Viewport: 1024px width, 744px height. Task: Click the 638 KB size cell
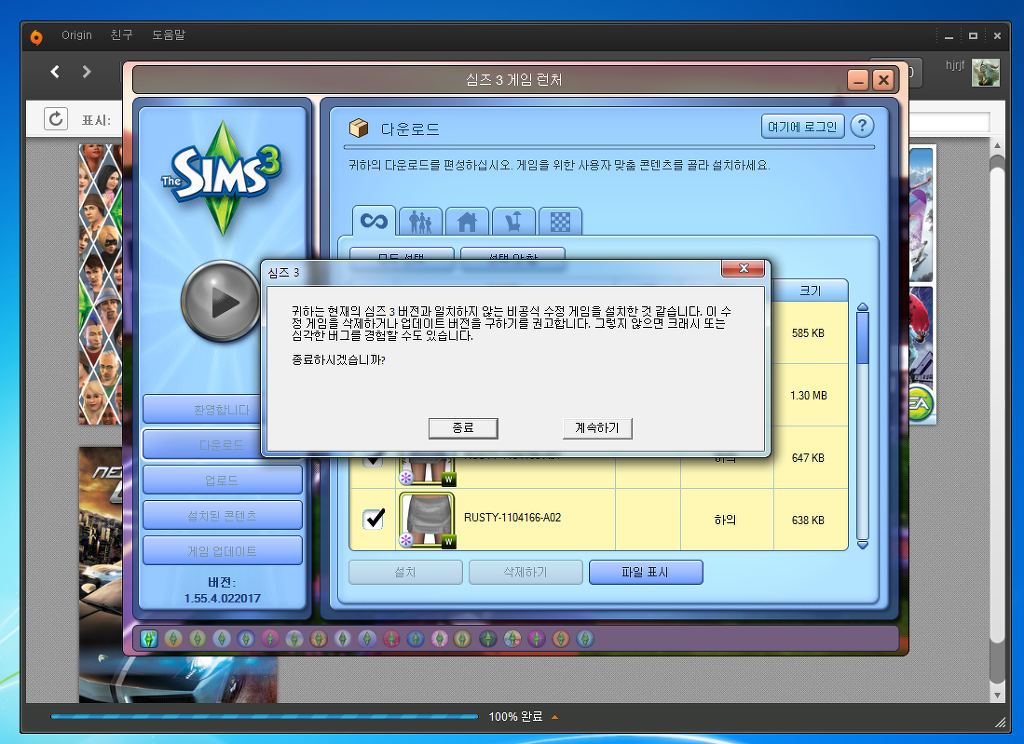808,520
